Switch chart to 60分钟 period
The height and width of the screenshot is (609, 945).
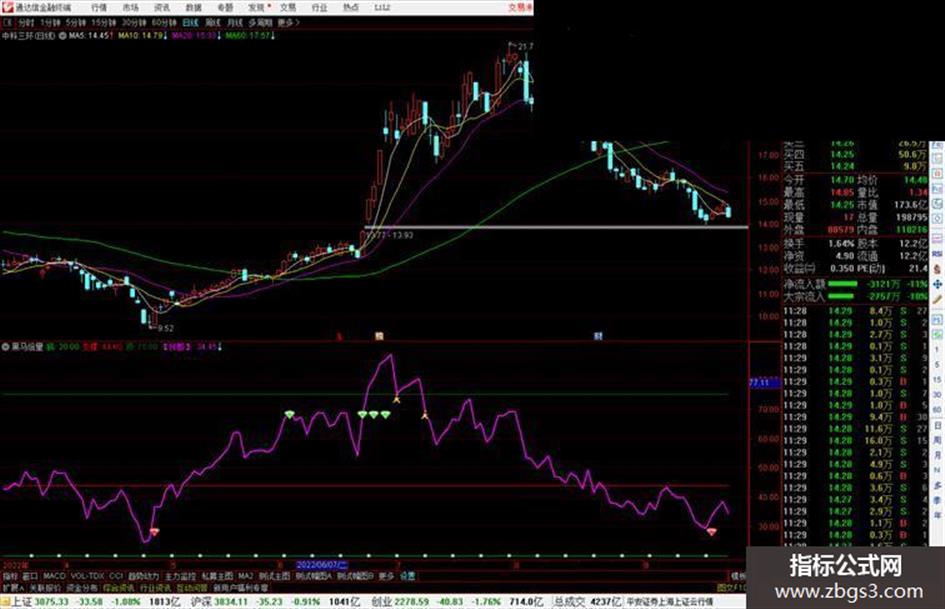tap(164, 22)
